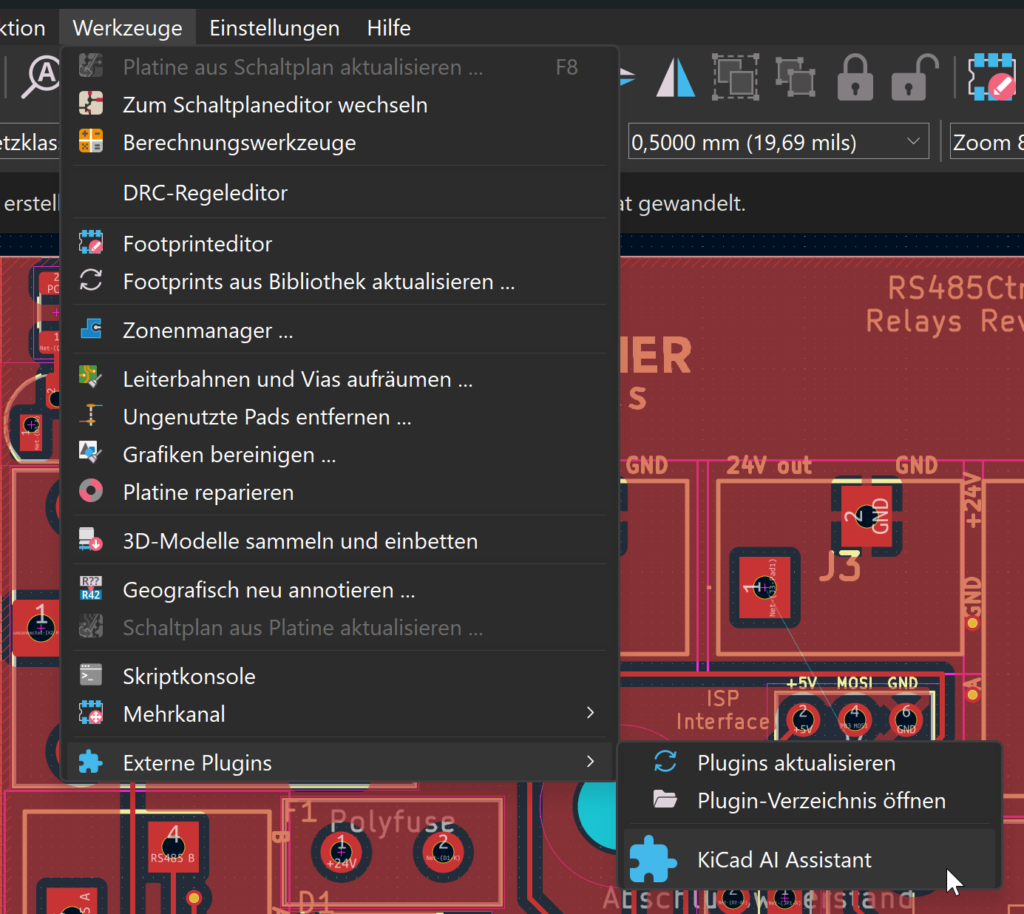Click icon beside 3D-Modelle sammeln und einbetten

coord(91,540)
